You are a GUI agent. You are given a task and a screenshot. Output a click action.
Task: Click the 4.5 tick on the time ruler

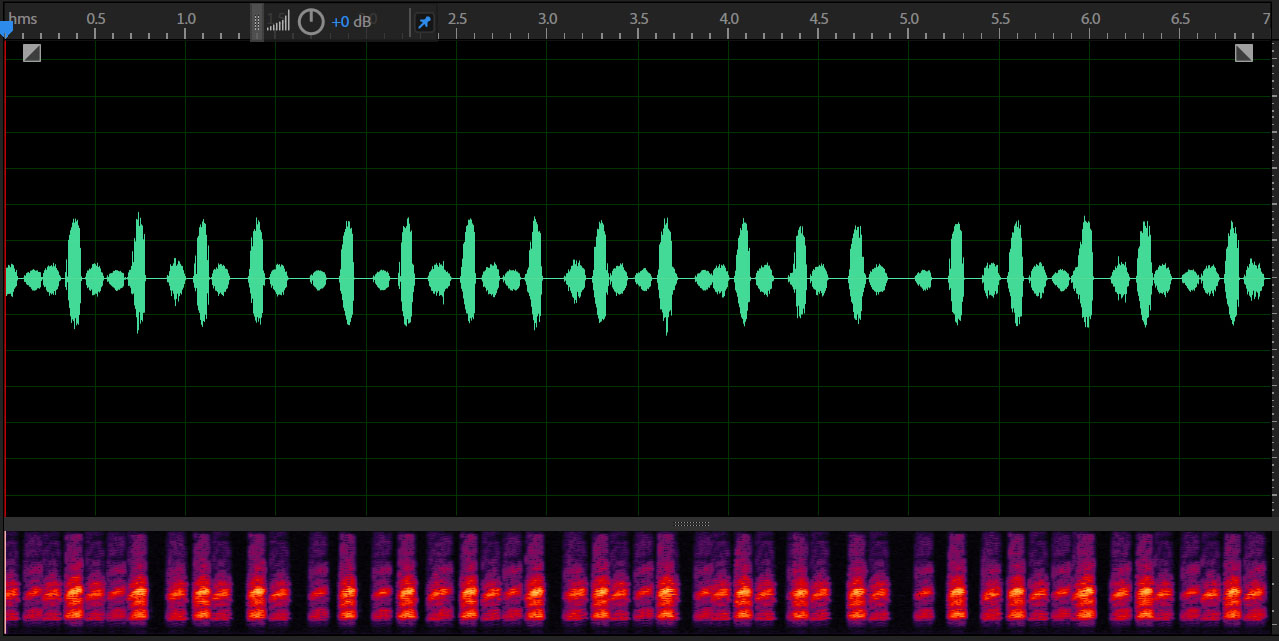tap(819, 19)
